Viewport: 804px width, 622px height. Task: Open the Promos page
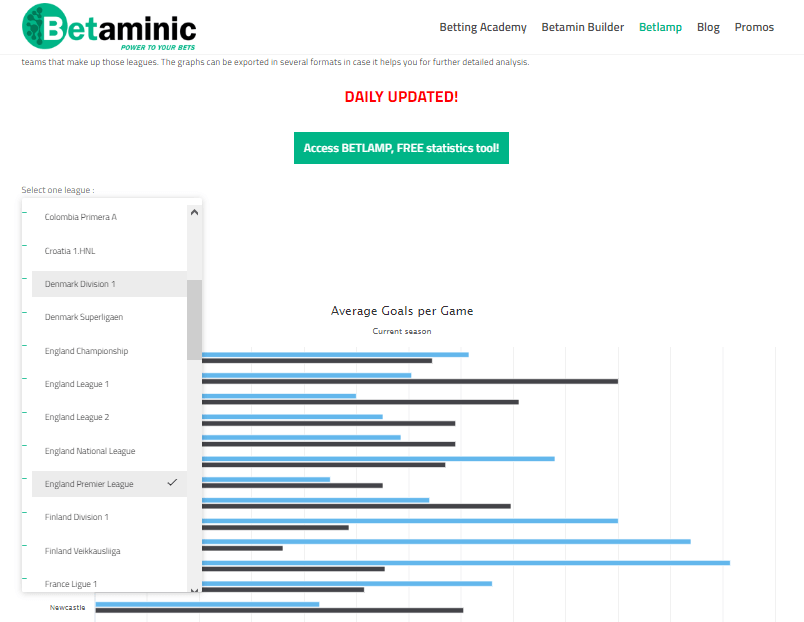[754, 27]
